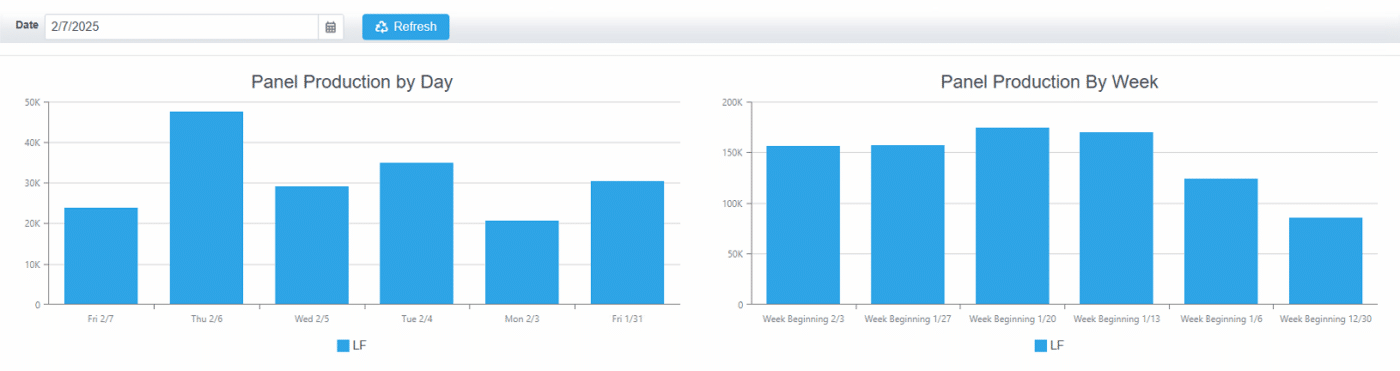Select the Thu 2/6 bar
Viewport: 1400px width, 371px height.
206,208
